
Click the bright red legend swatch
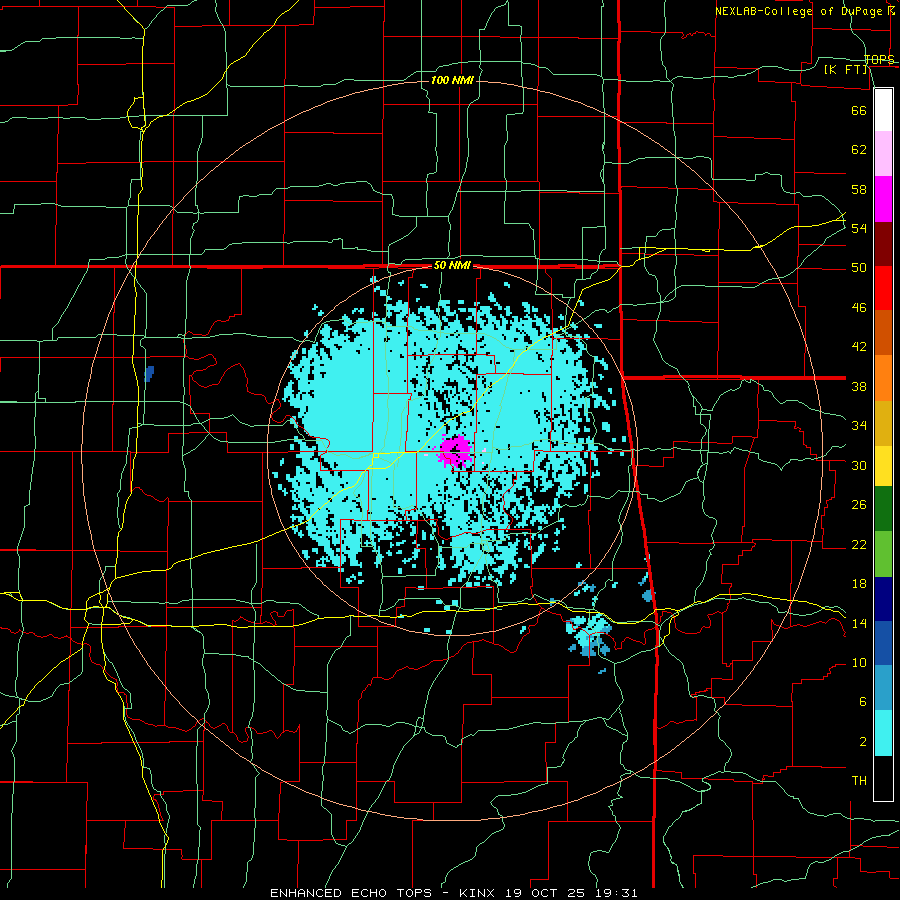[883, 289]
